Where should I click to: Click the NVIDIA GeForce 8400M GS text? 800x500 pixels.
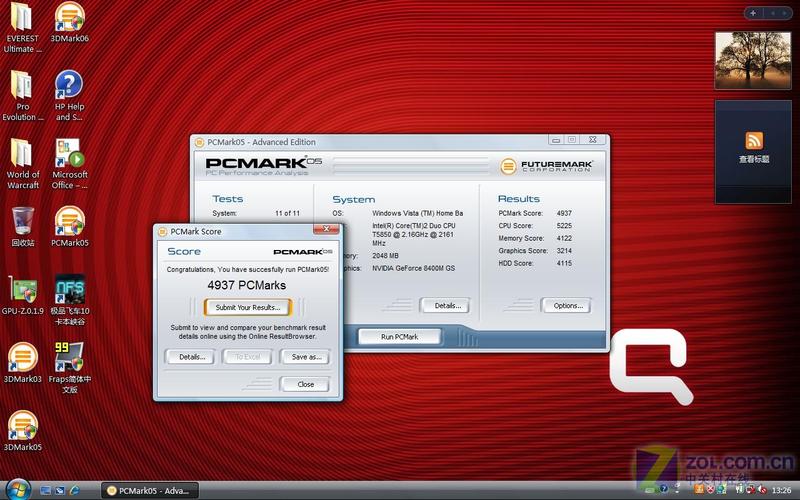coord(413,268)
